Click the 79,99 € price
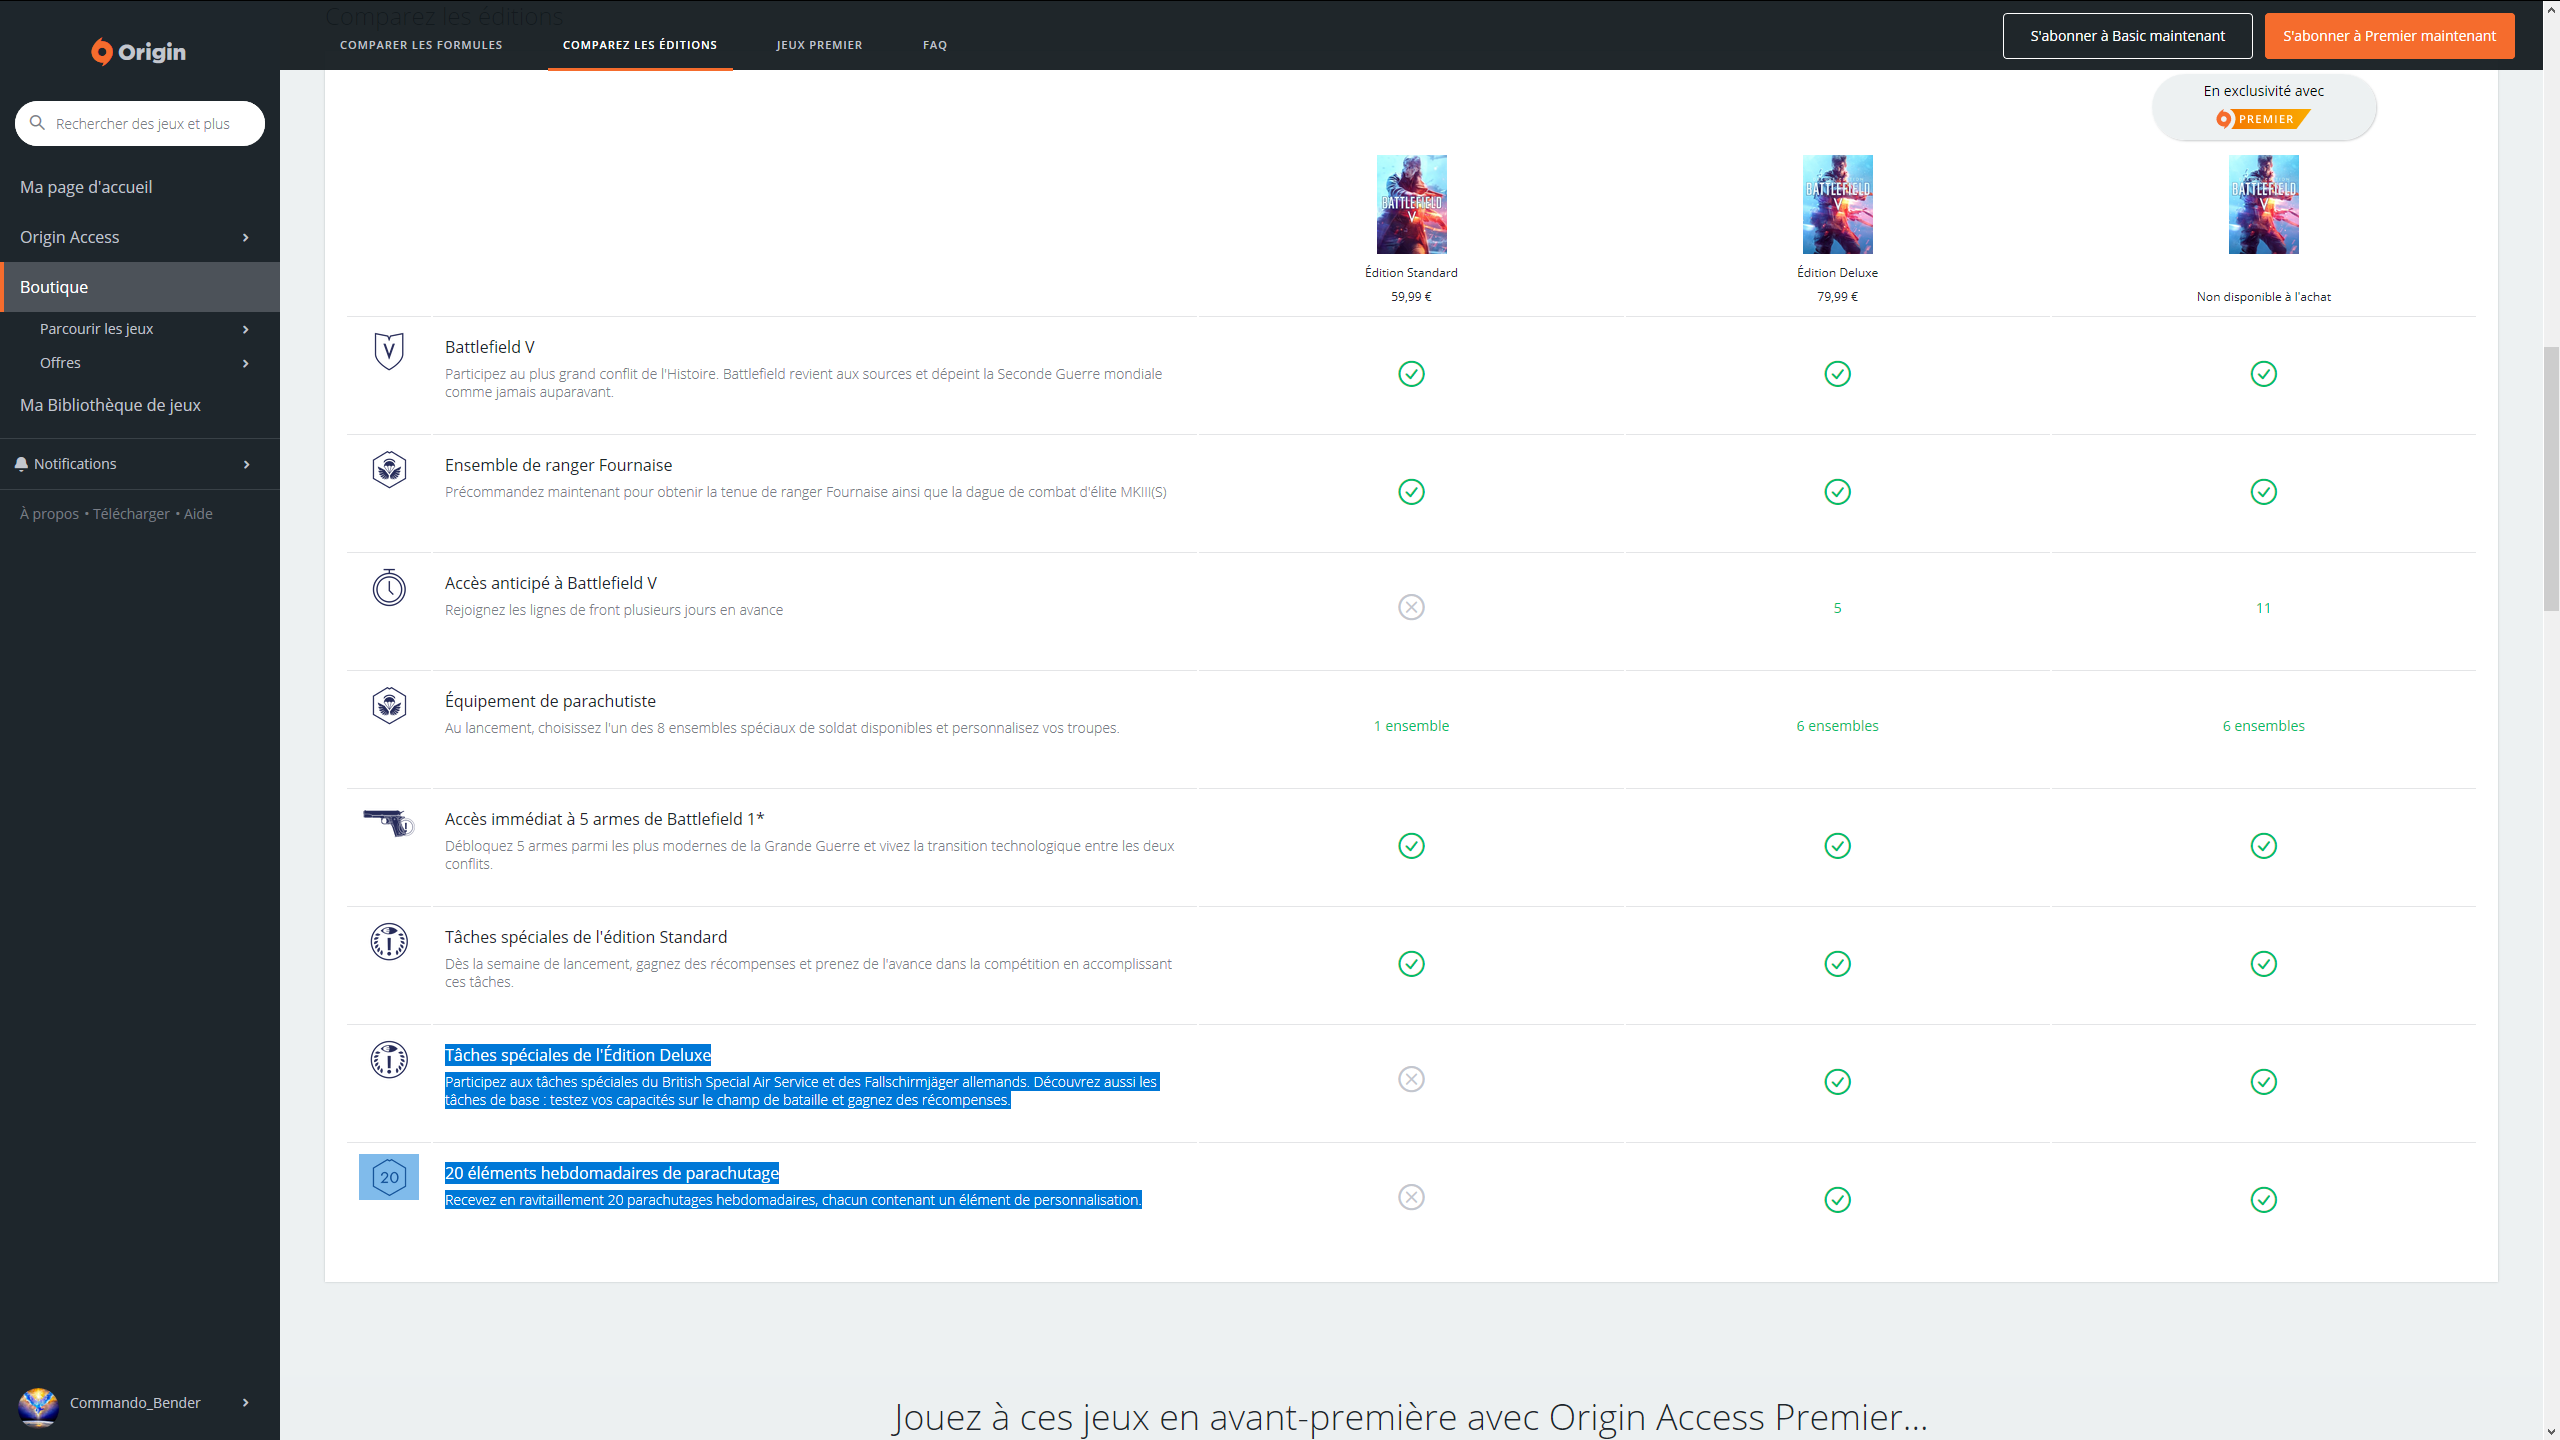Image resolution: width=2560 pixels, height=1440 pixels. pyautogui.click(x=1837, y=297)
